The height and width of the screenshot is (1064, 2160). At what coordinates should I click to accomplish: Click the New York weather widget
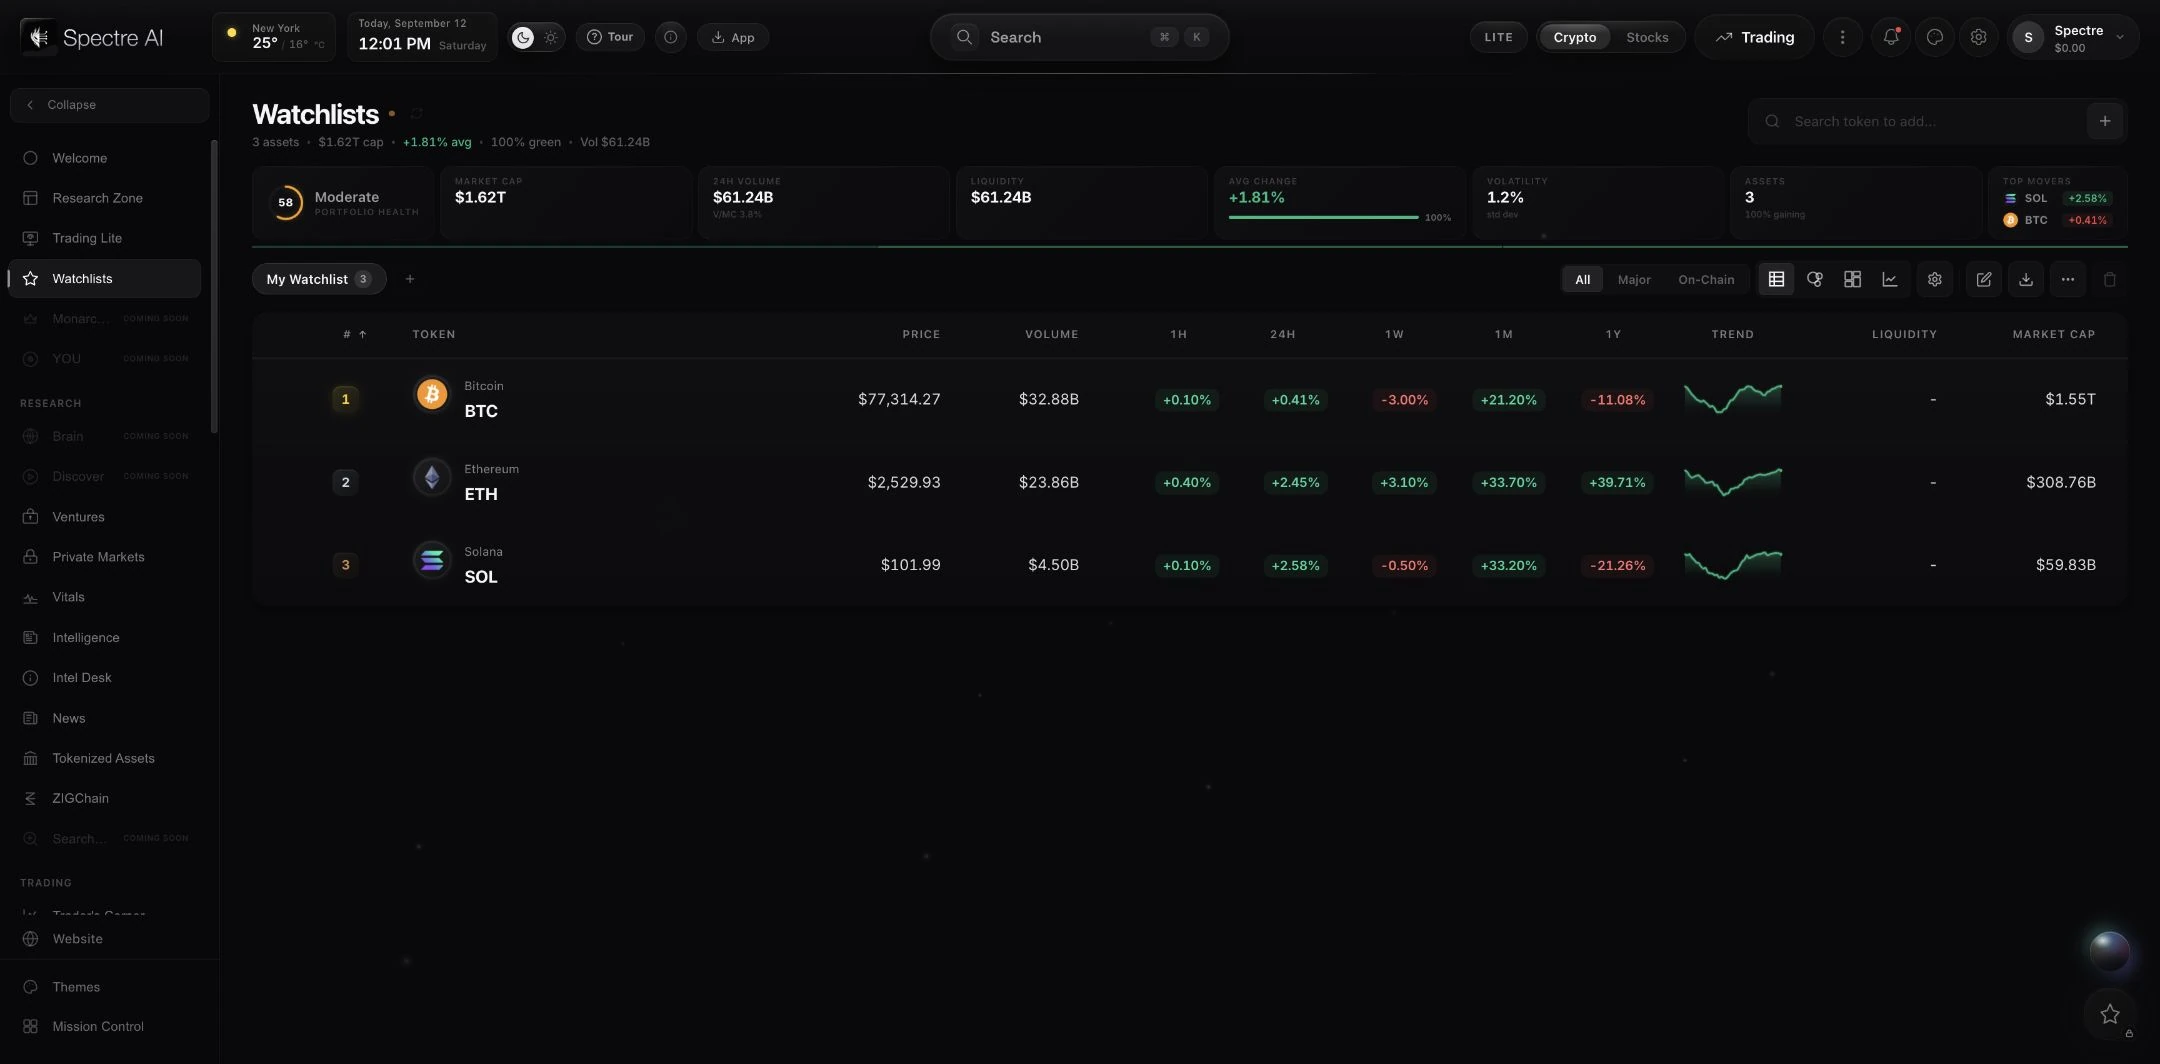tap(274, 37)
